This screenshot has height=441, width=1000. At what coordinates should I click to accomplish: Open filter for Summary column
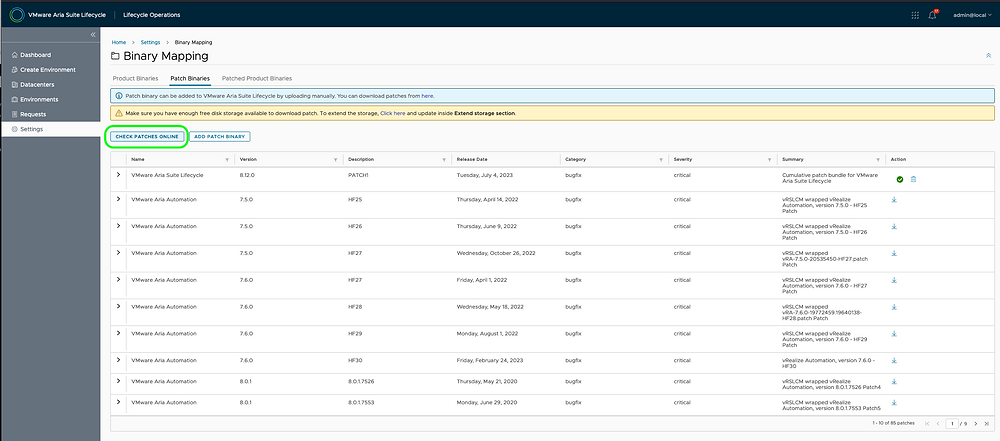(x=878, y=160)
